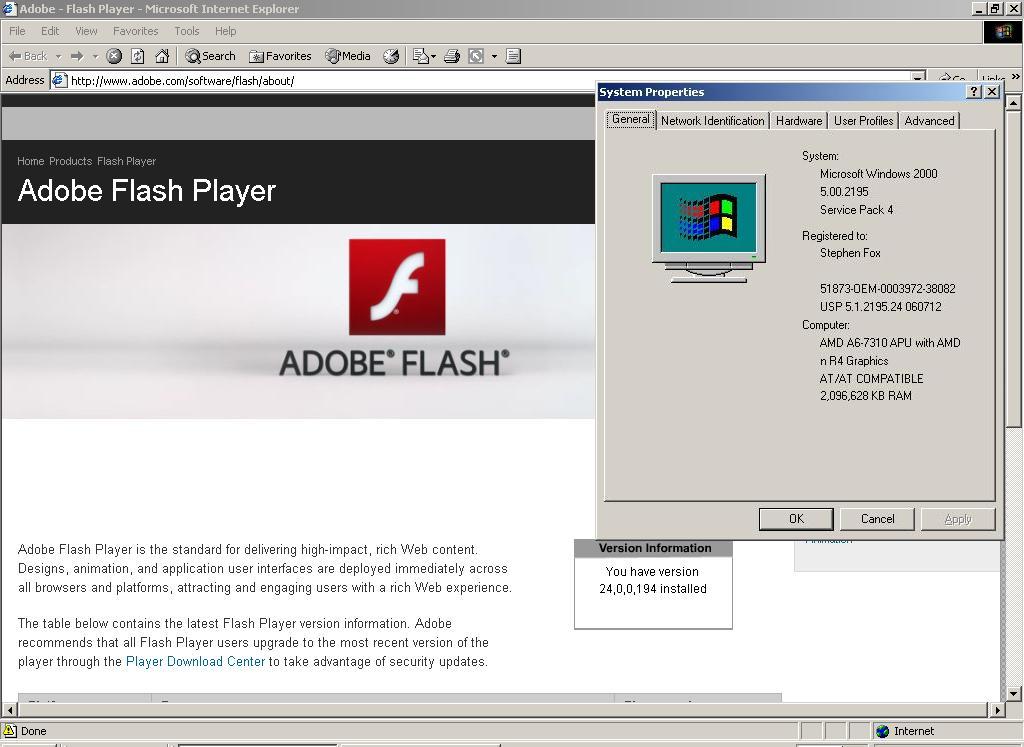Go to the home page via Home icon

[x=162, y=56]
